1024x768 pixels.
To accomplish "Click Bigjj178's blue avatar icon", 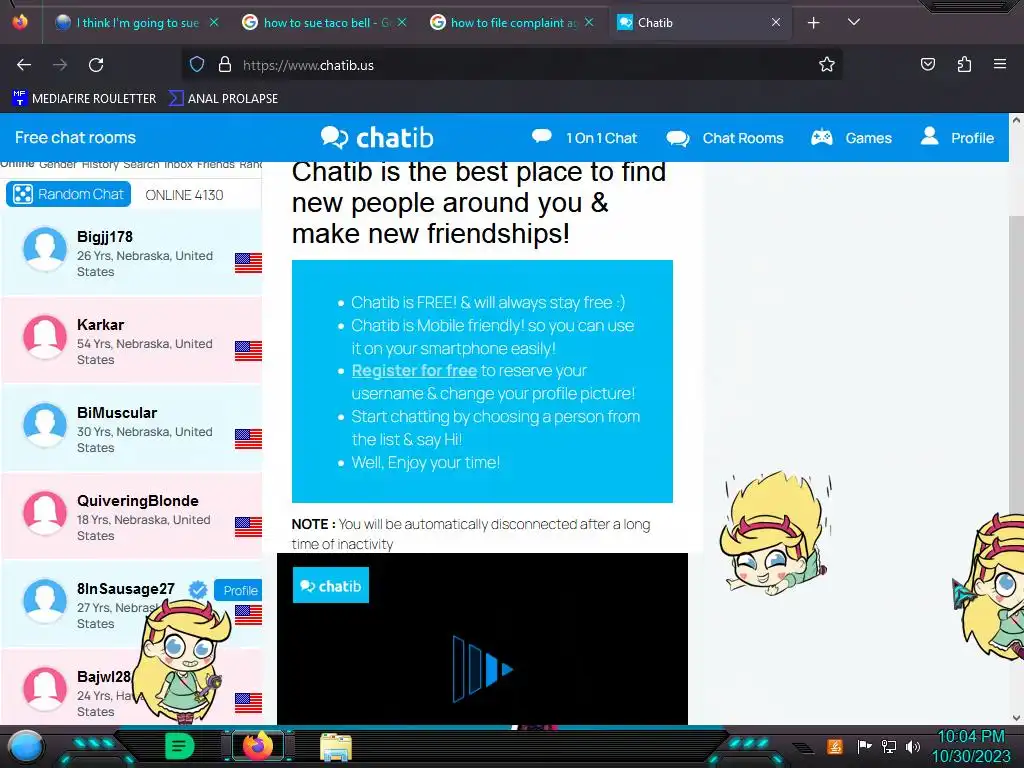I will point(44,249).
